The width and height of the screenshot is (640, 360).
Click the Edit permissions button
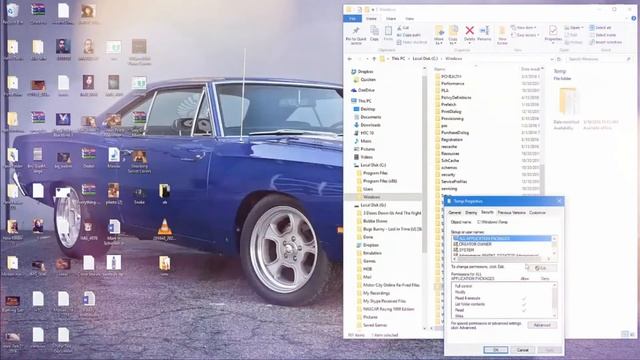coord(543,268)
